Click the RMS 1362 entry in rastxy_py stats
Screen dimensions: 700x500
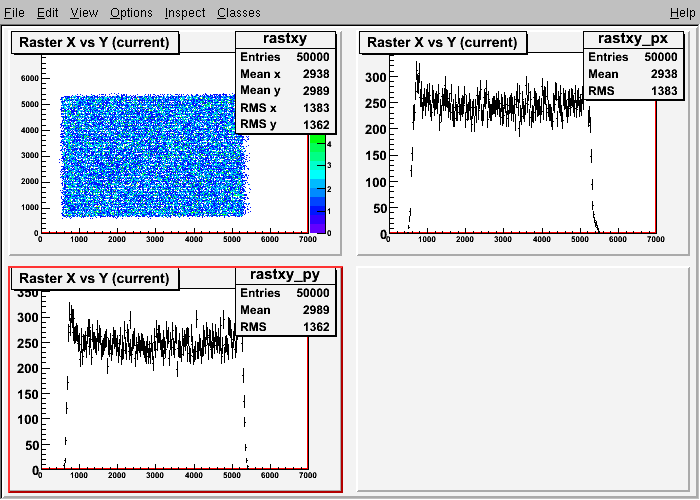click(x=285, y=327)
